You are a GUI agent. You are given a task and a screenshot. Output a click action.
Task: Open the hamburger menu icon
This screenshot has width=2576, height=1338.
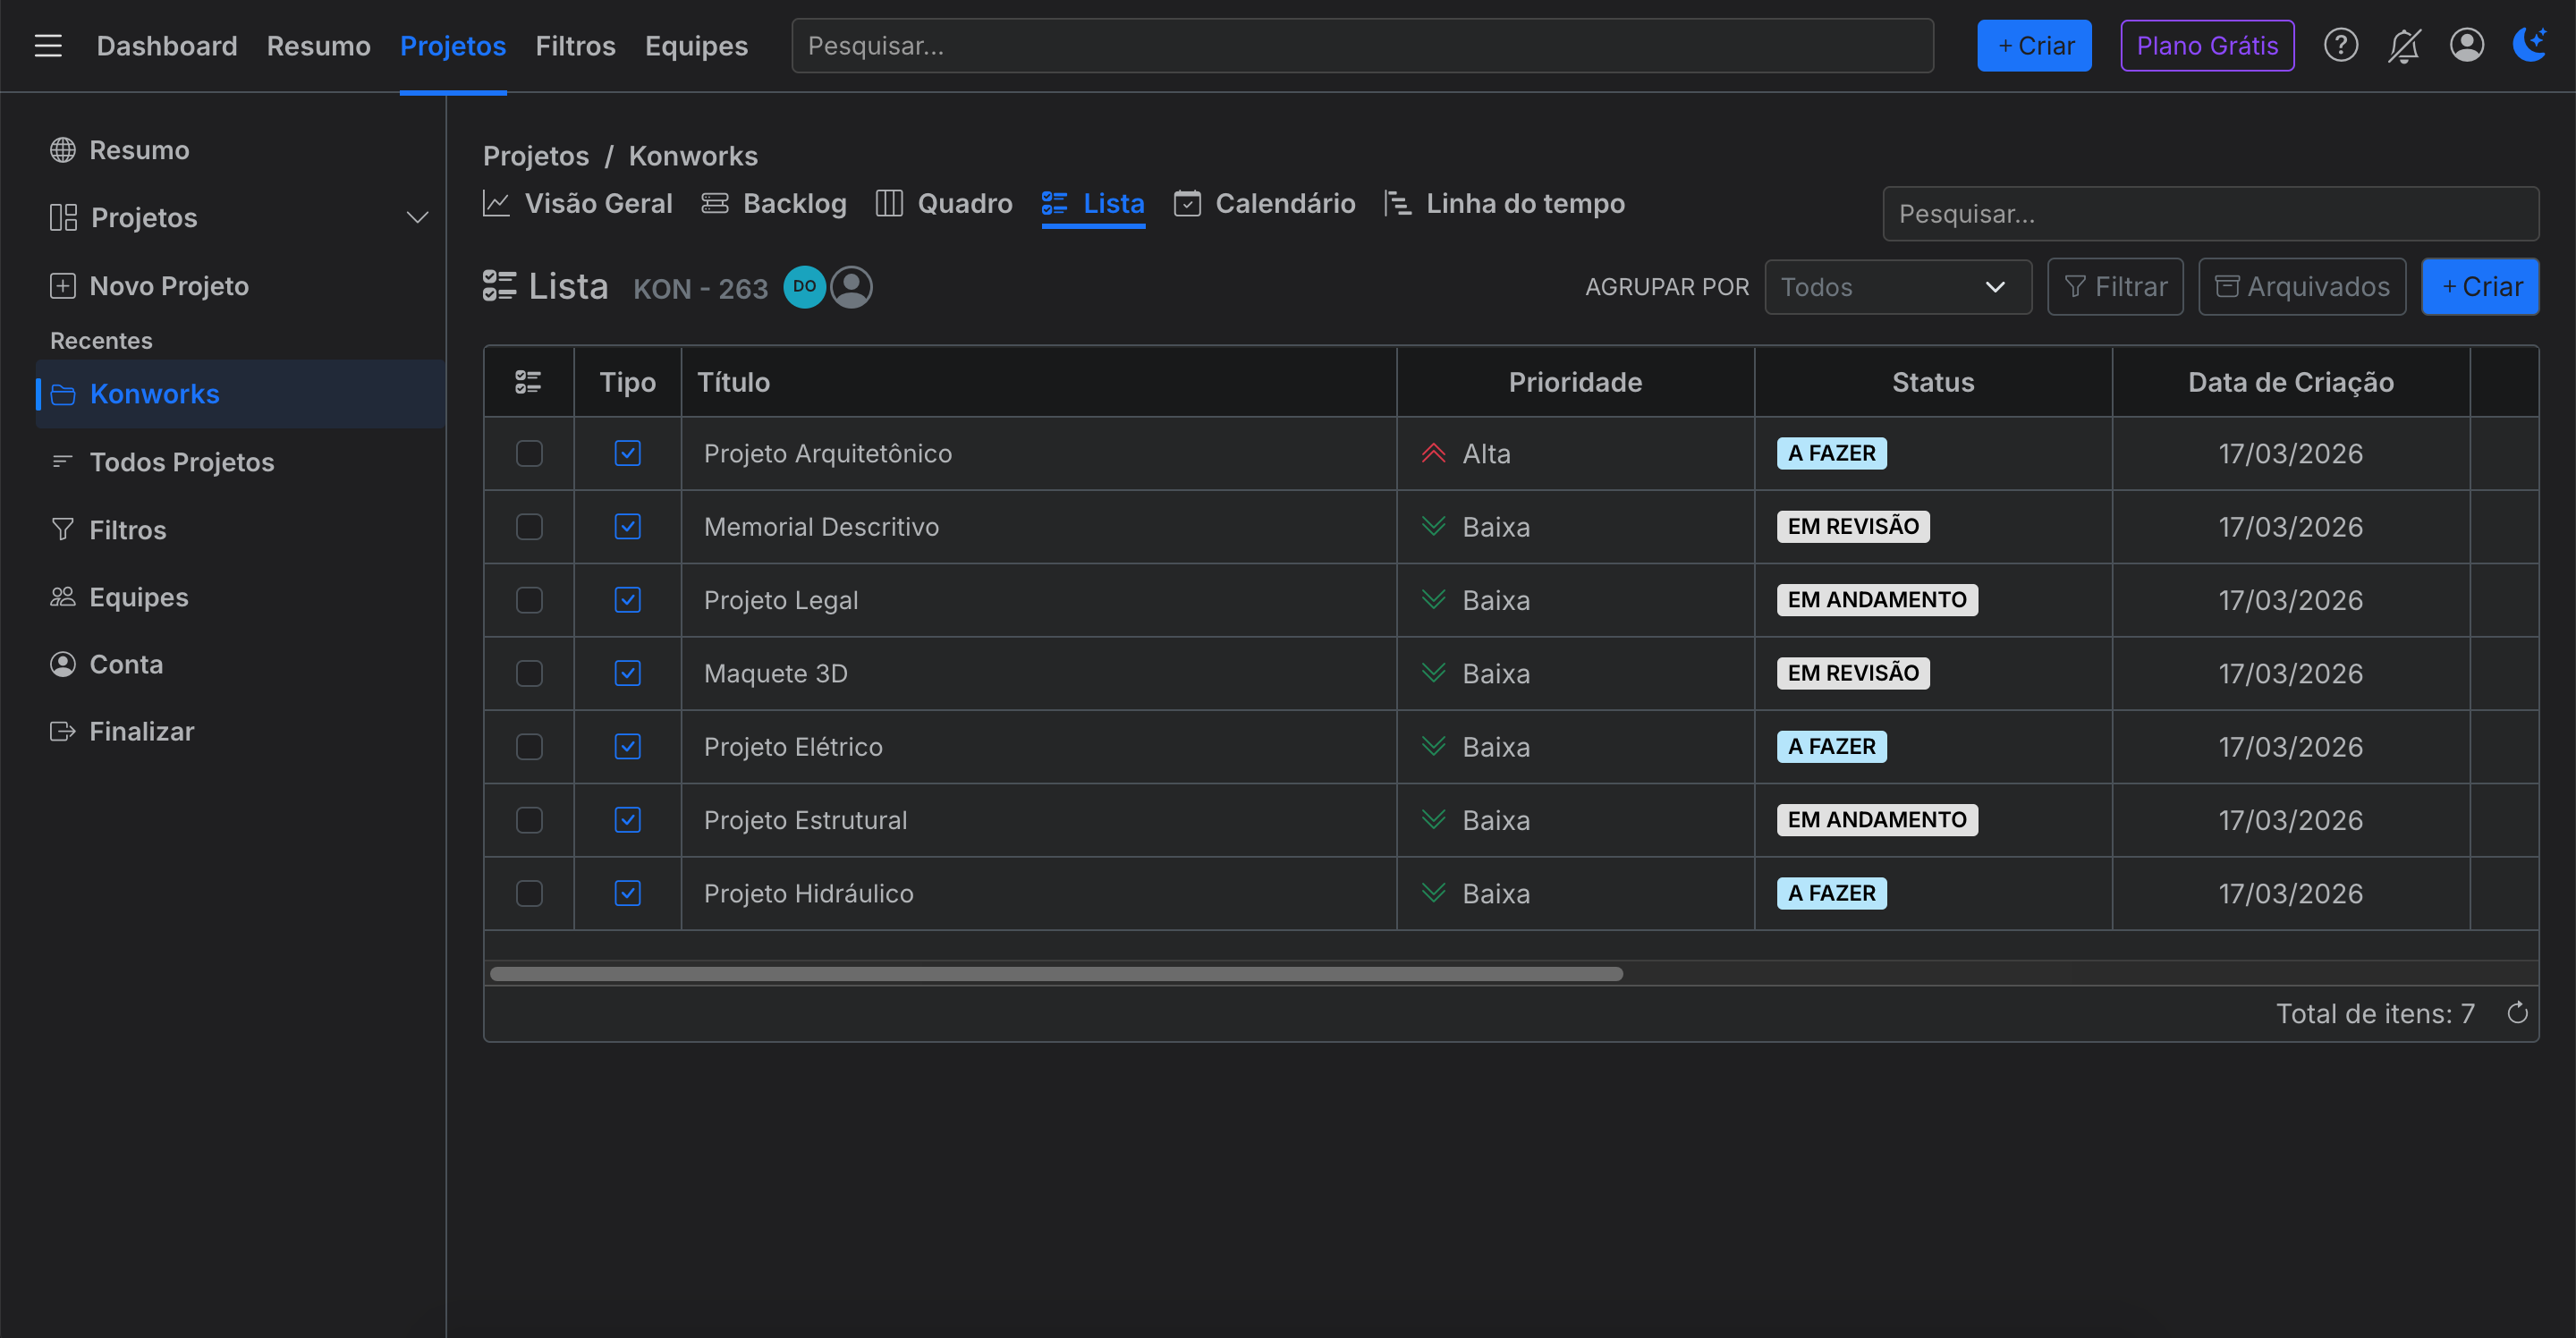[48, 45]
